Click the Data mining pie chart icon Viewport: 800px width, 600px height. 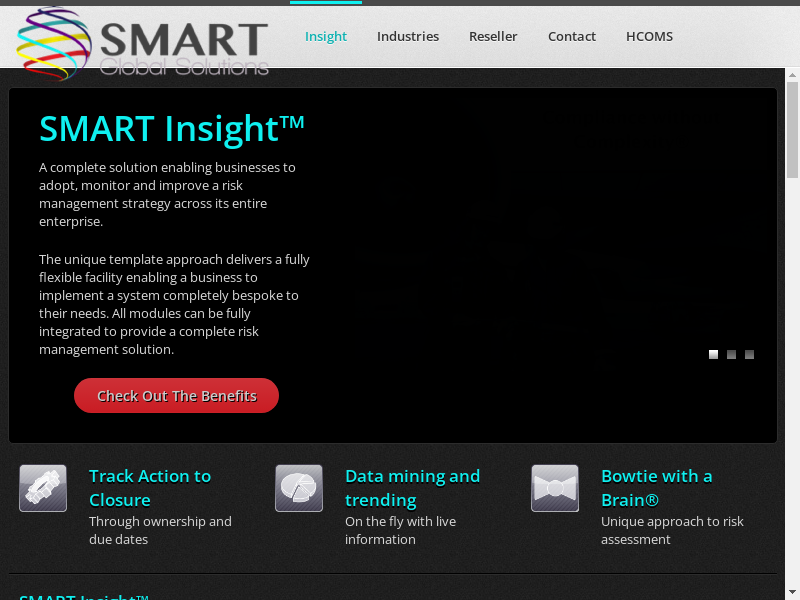(x=299, y=488)
